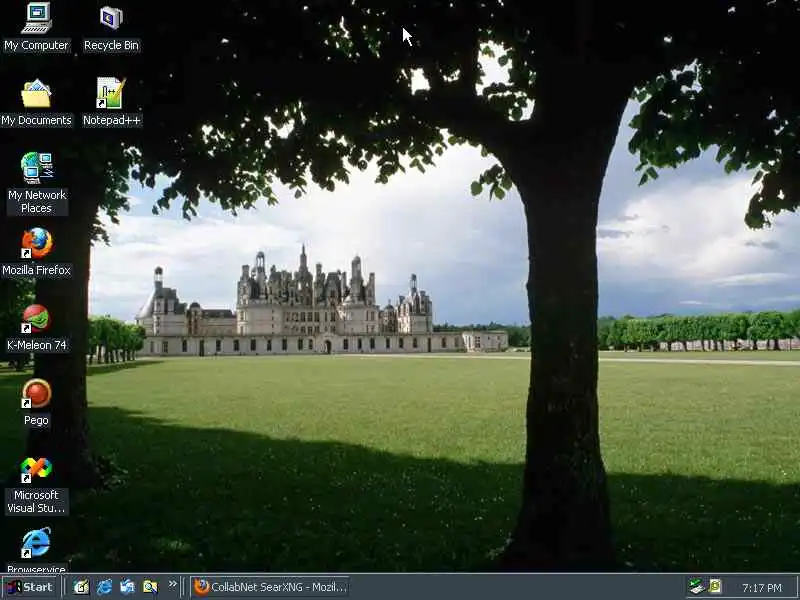Select the Recycle Bin desktop icon
The height and width of the screenshot is (600, 800).
coord(111,18)
